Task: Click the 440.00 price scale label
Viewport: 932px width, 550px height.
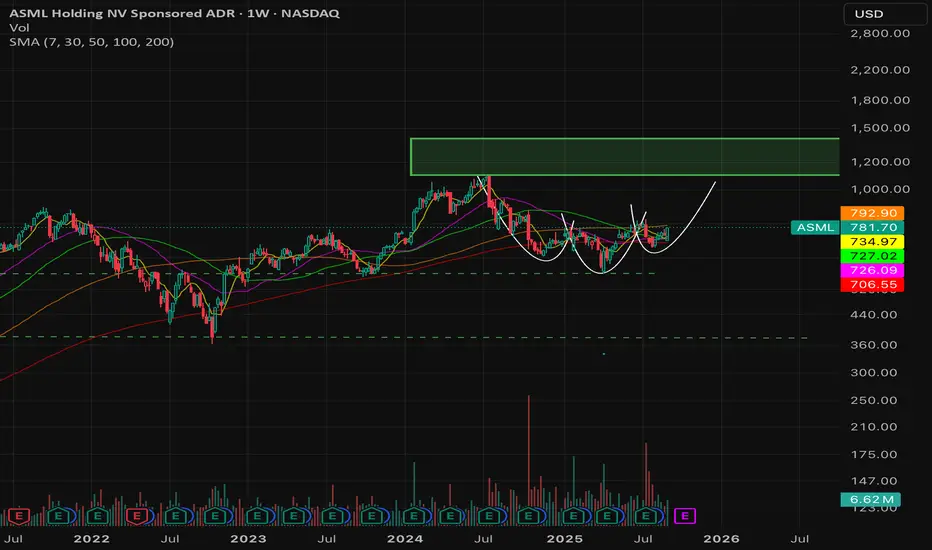Action: coord(874,314)
